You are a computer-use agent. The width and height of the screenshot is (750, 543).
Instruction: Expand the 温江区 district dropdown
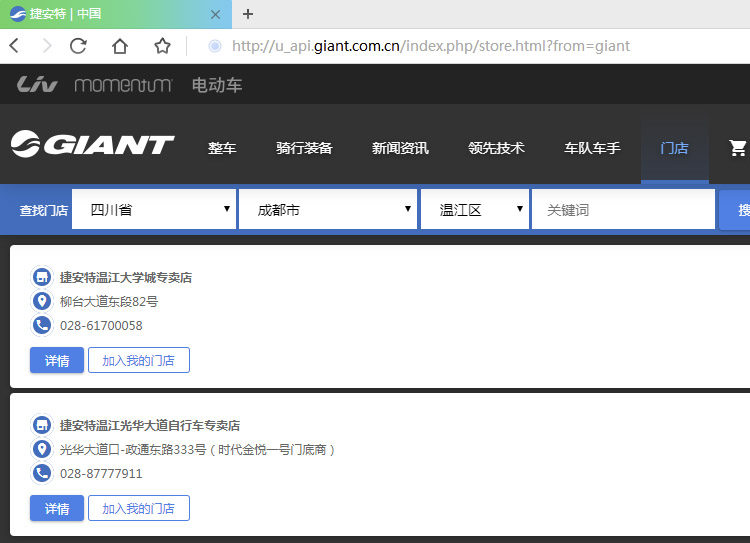click(x=475, y=209)
